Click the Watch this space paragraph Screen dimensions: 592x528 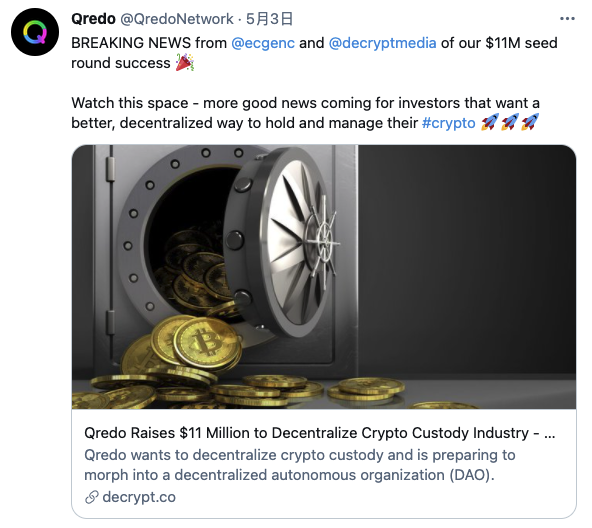pyautogui.click(x=305, y=113)
